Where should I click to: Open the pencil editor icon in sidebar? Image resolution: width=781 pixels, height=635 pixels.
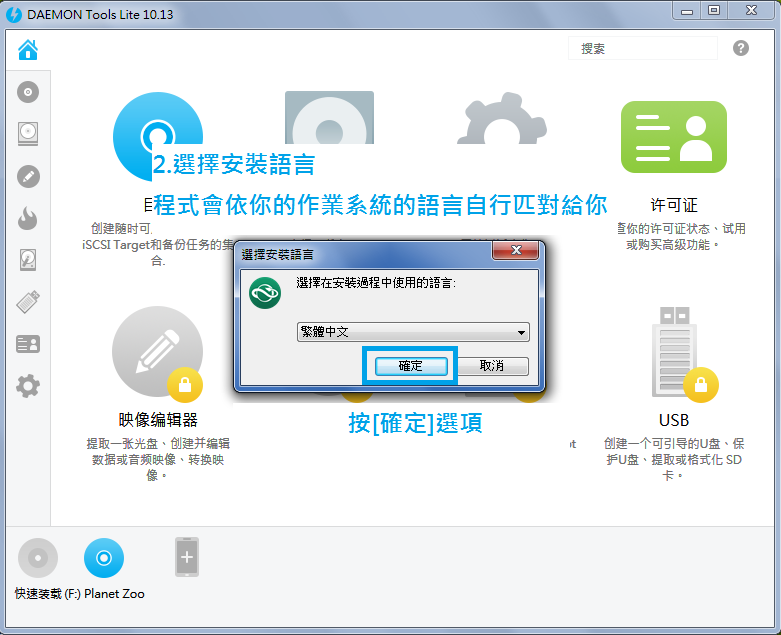pos(28,176)
